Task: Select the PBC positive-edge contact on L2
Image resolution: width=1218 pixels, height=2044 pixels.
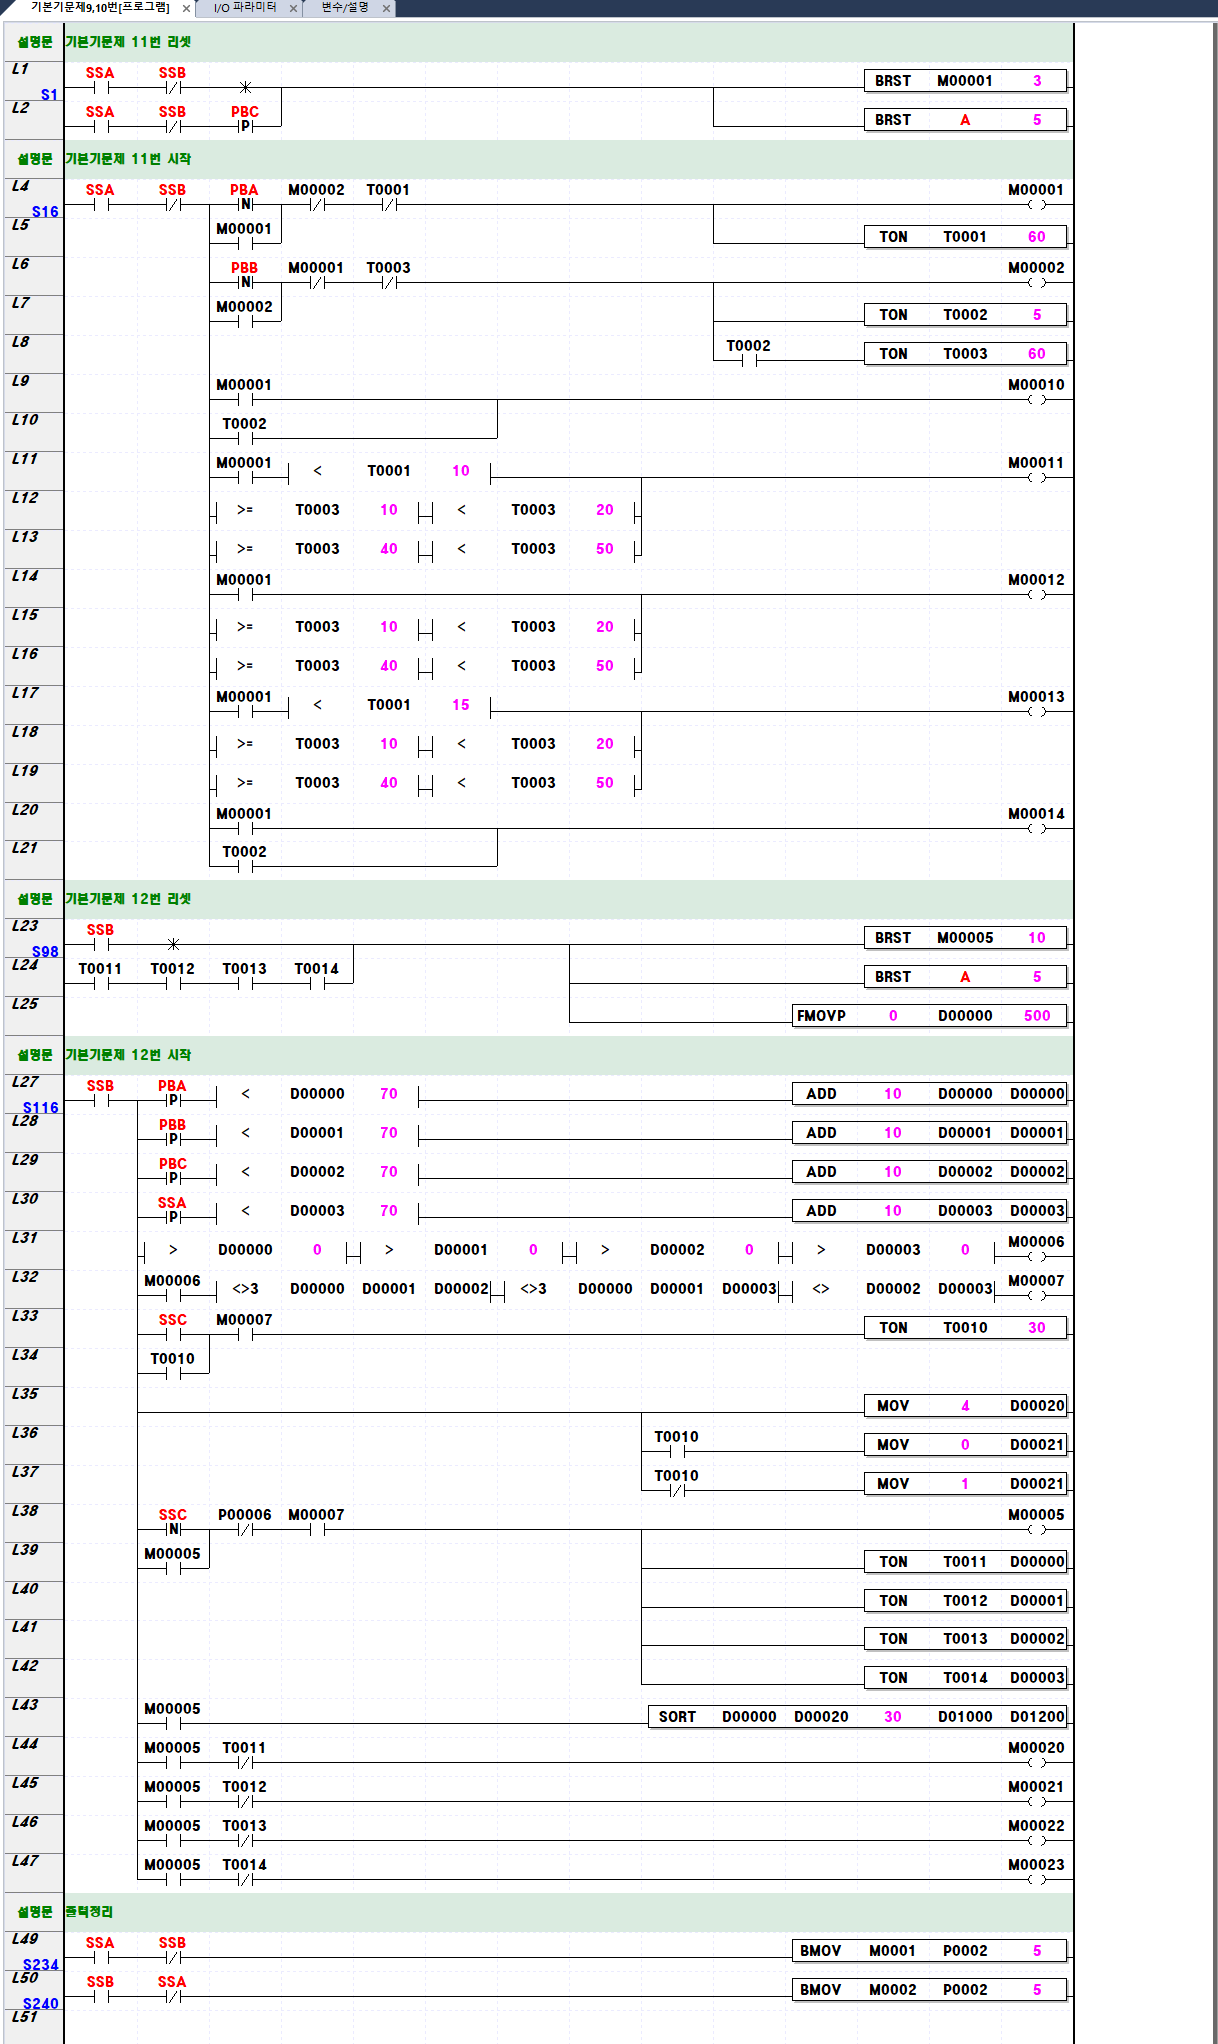Action: click(245, 126)
